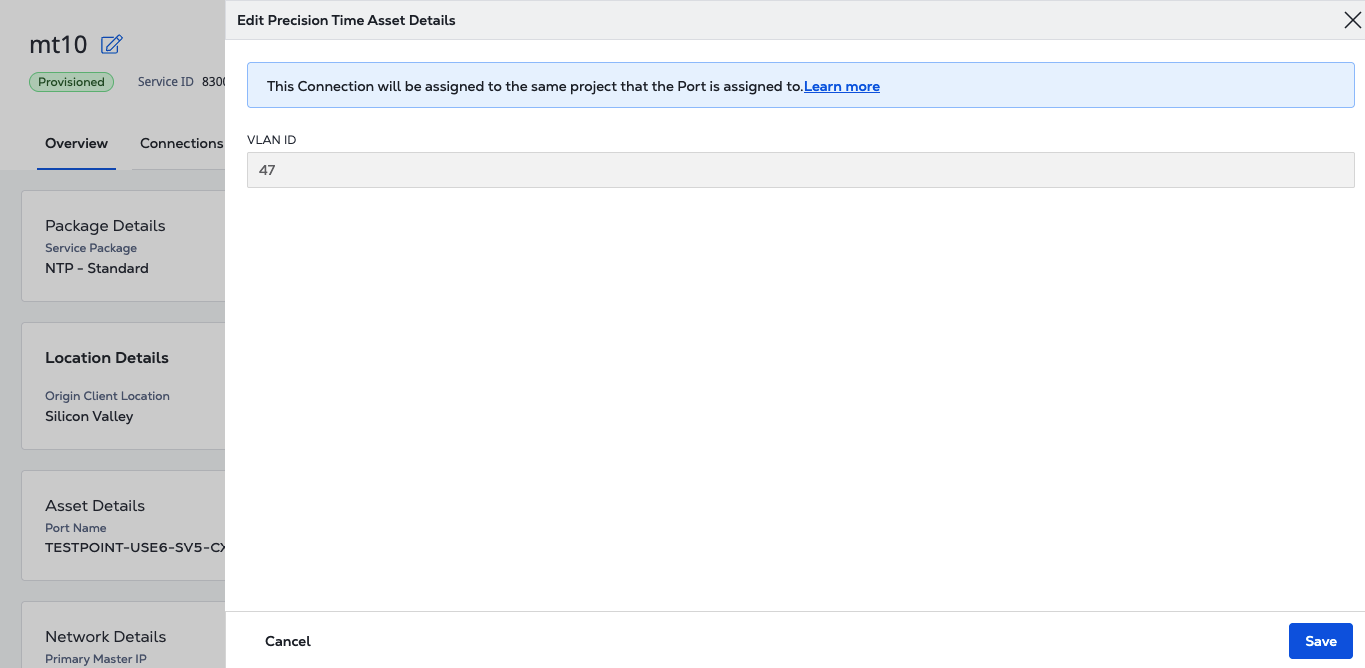
Task: Click the Edit Precision Time Asset Details title
Action: coord(346,20)
